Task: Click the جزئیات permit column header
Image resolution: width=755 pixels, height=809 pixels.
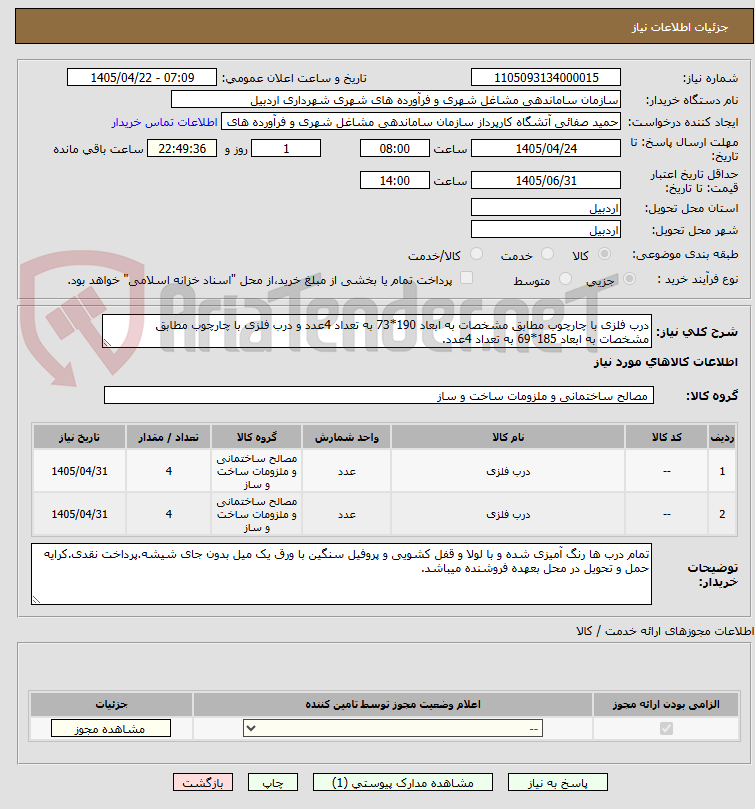Action: (111, 704)
